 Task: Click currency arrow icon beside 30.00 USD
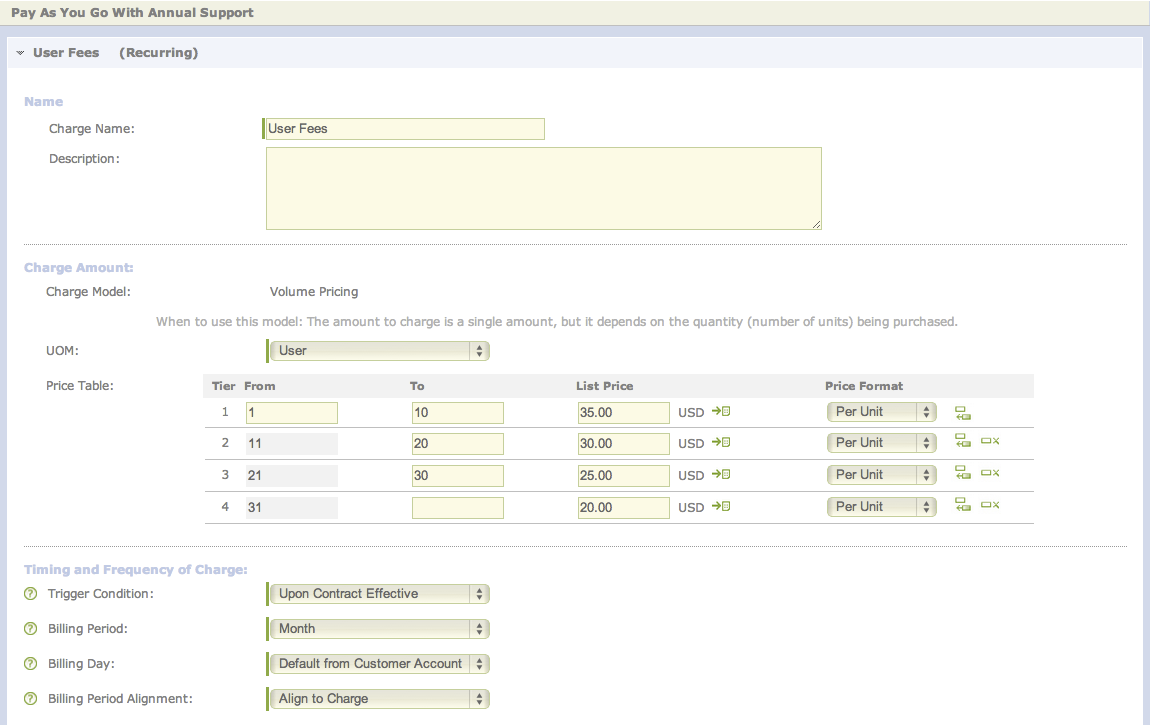coord(721,443)
